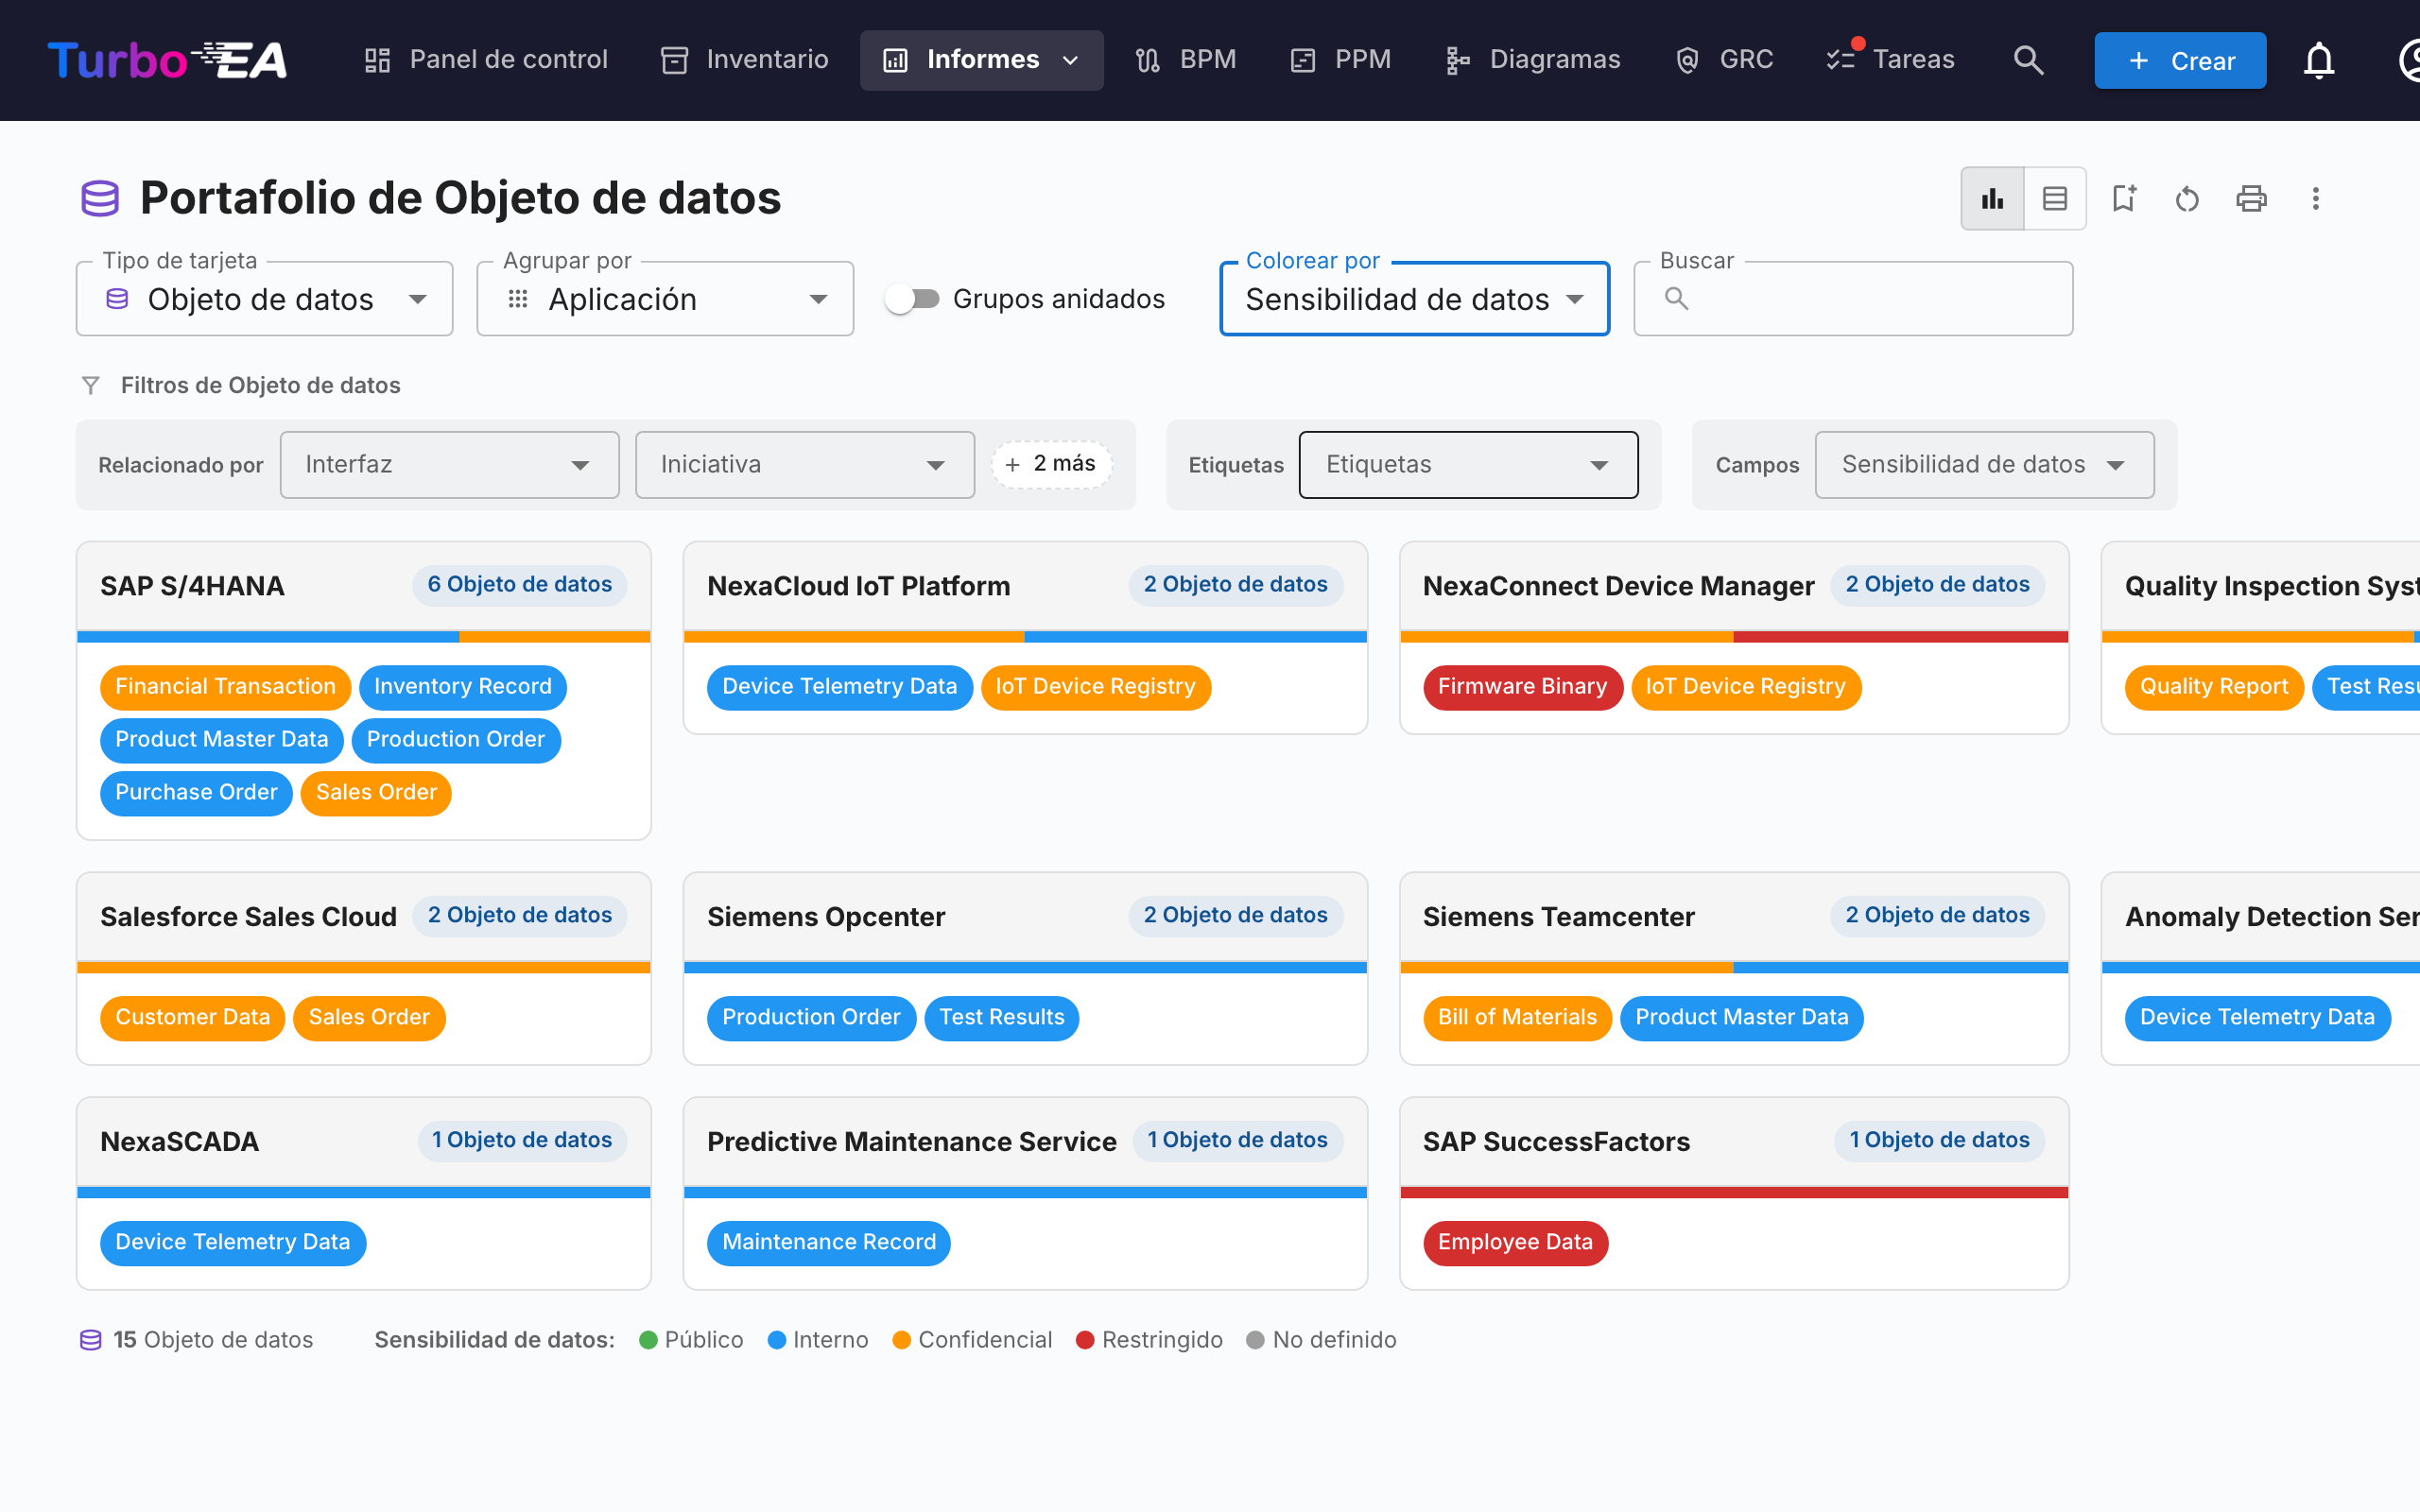Click the user account avatar icon
Viewport: 2420px width, 1512px height.
coord(2408,60)
